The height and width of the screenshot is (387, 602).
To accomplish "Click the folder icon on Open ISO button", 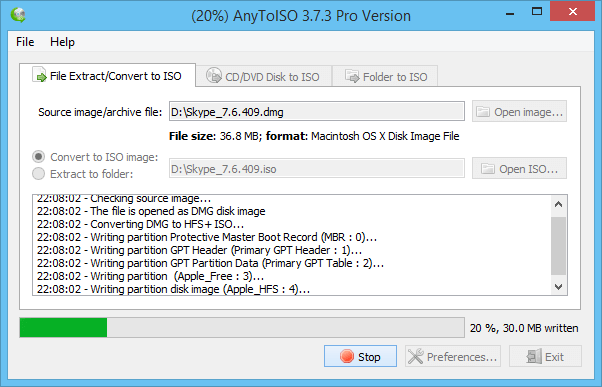I will 488,169.
